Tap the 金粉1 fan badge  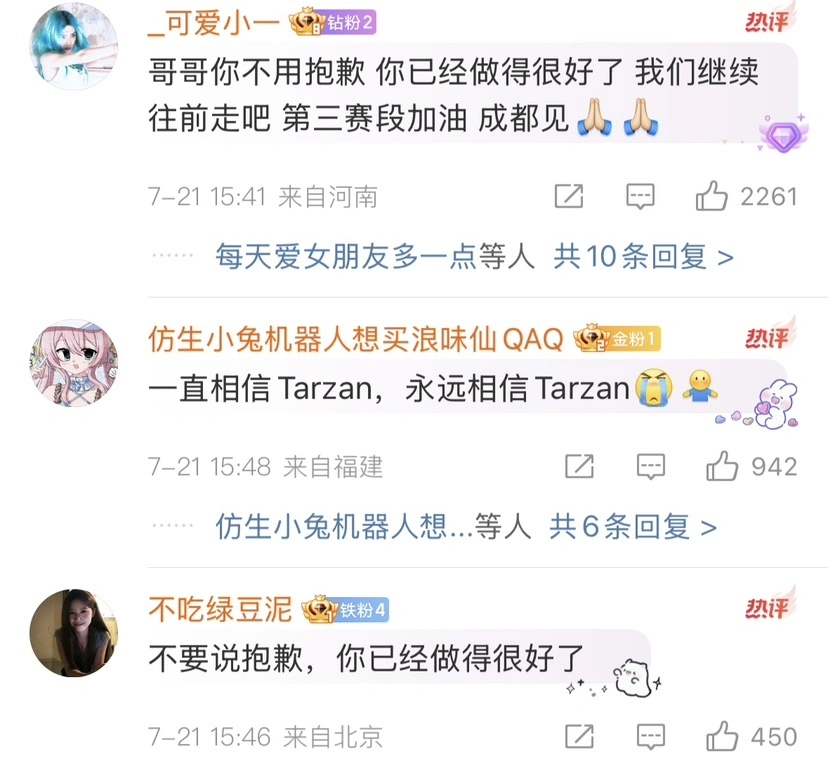click(617, 338)
